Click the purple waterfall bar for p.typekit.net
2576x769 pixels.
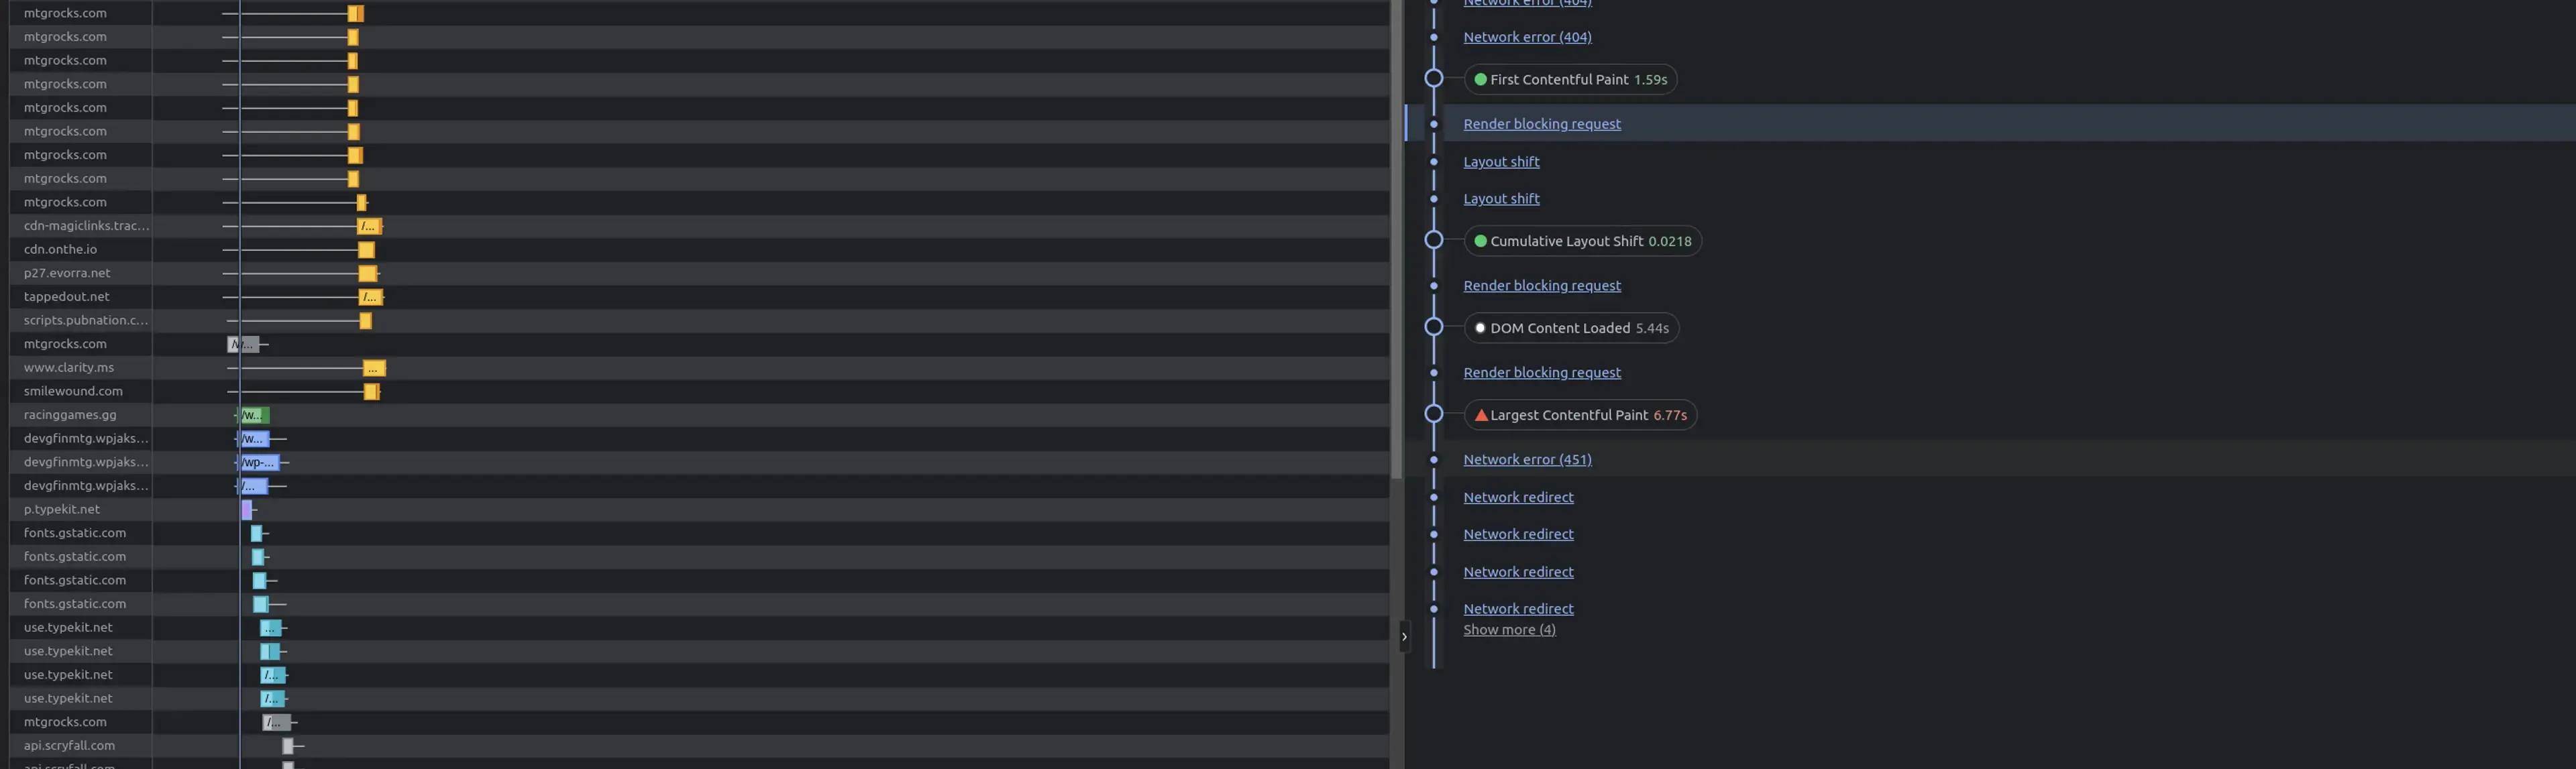point(247,510)
